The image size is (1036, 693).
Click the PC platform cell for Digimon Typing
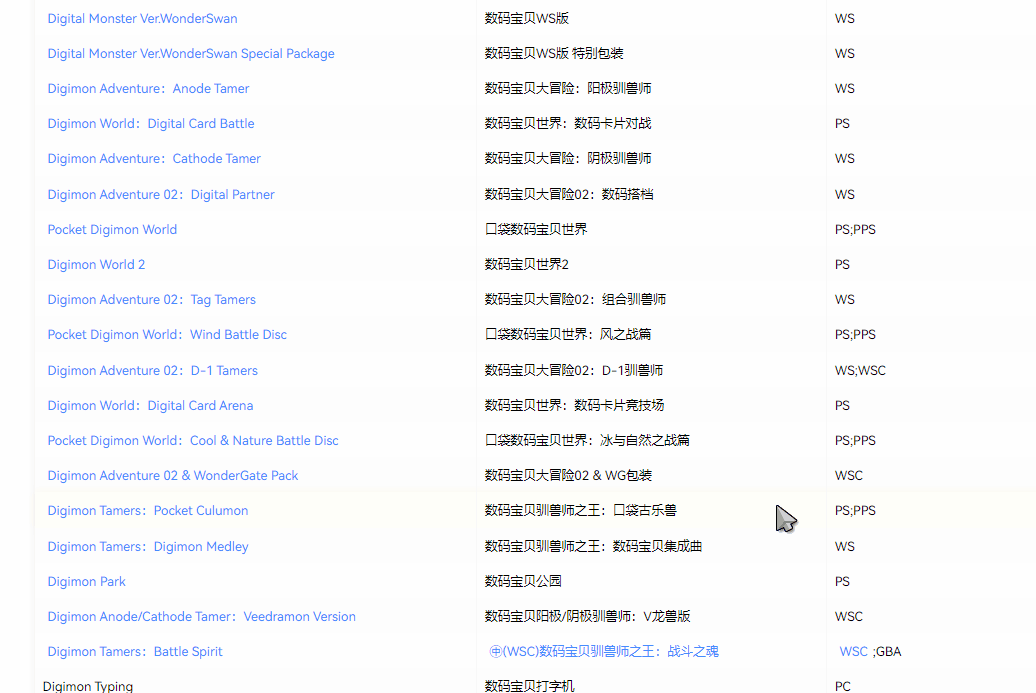pos(842,686)
